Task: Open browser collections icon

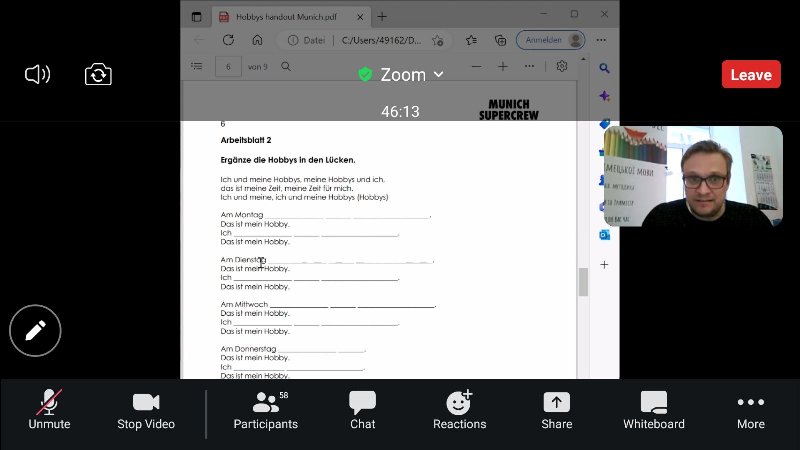Action: tap(501, 40)
